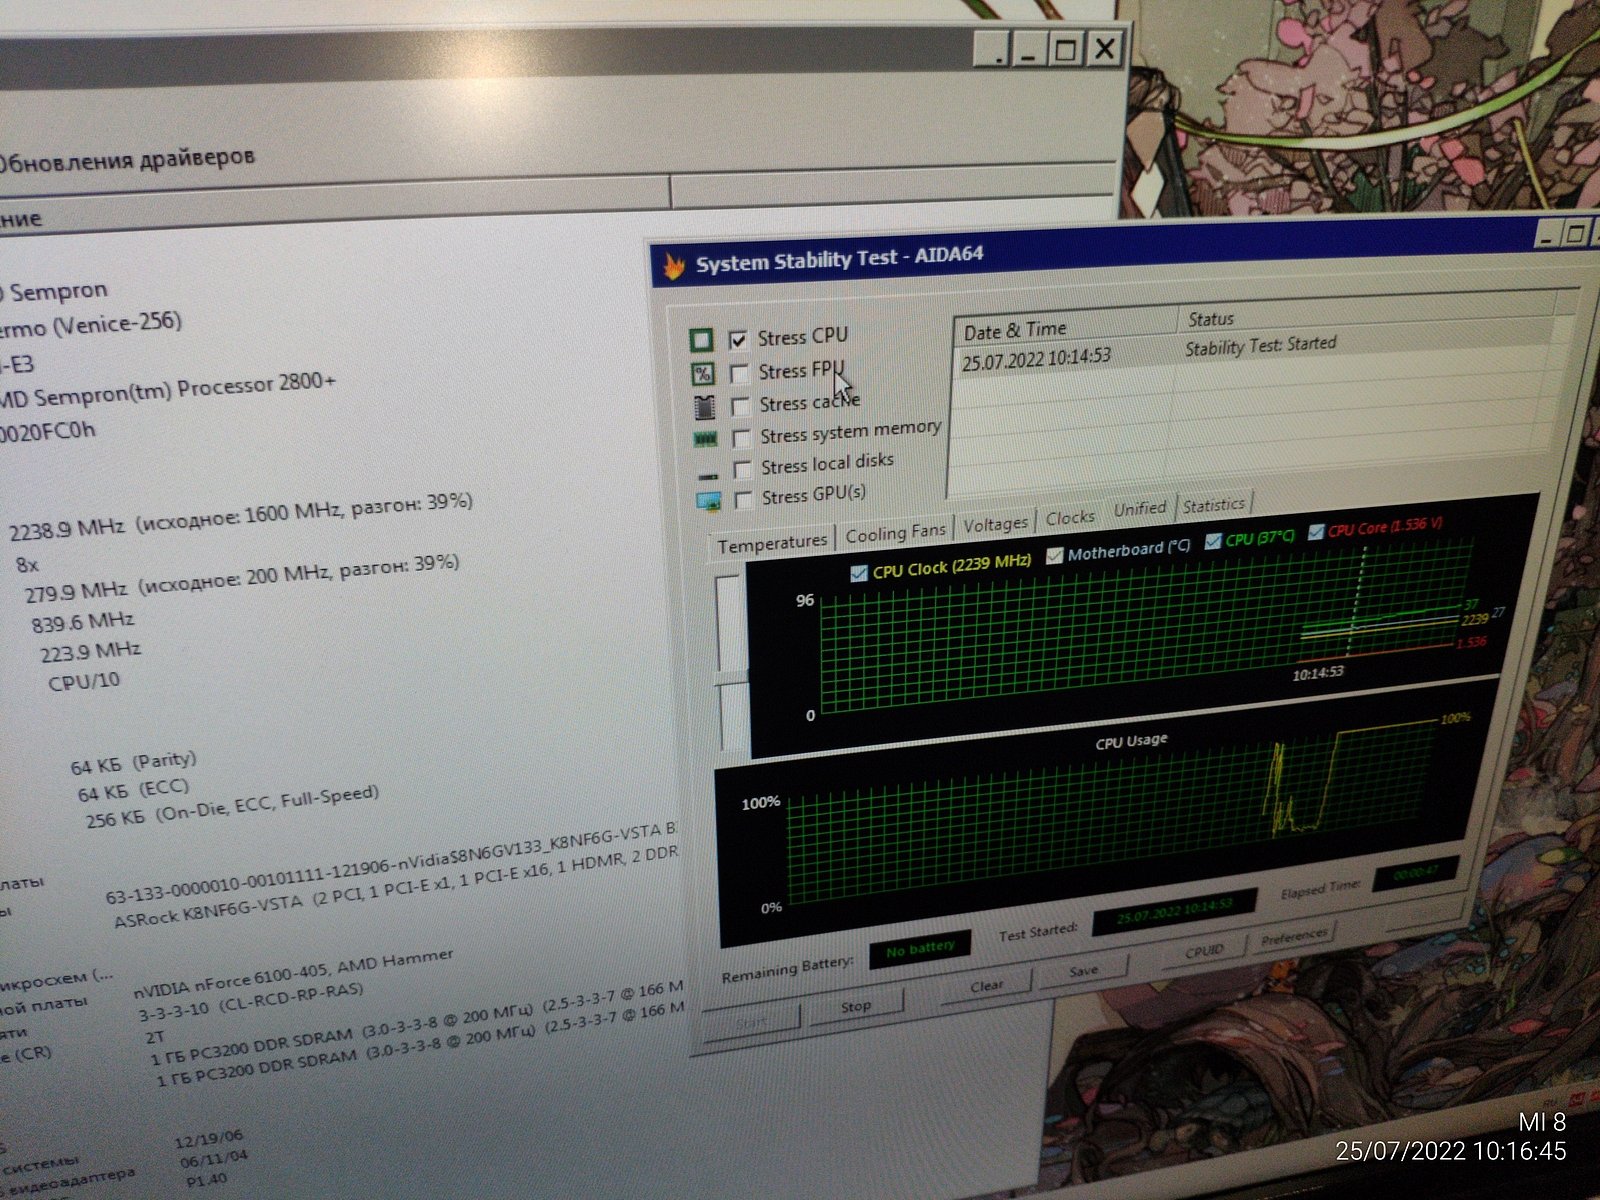The height and width of the screenshot is (1200, 1600).
Task: Tick the Stress local disks checkbox
Action: coord(743,469)
